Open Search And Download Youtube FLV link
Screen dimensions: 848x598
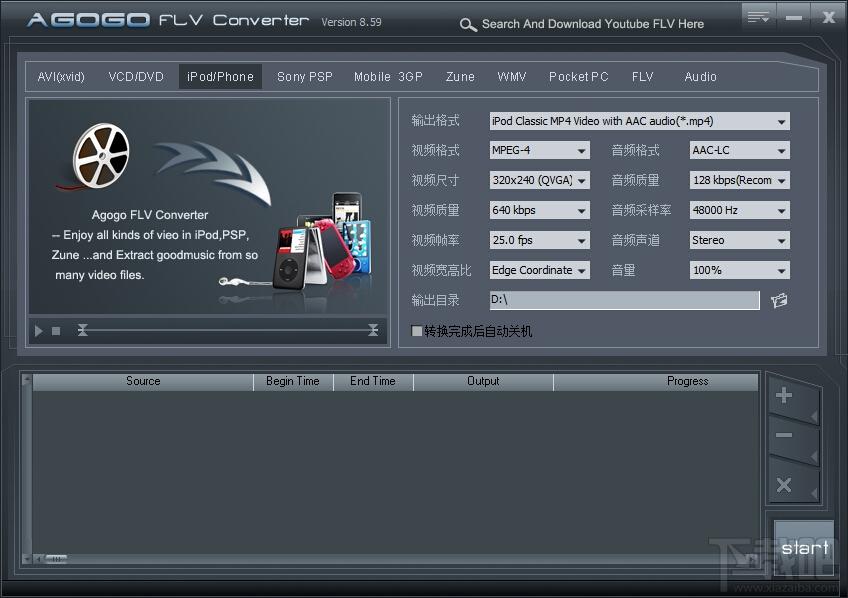(x=592, y=24)
